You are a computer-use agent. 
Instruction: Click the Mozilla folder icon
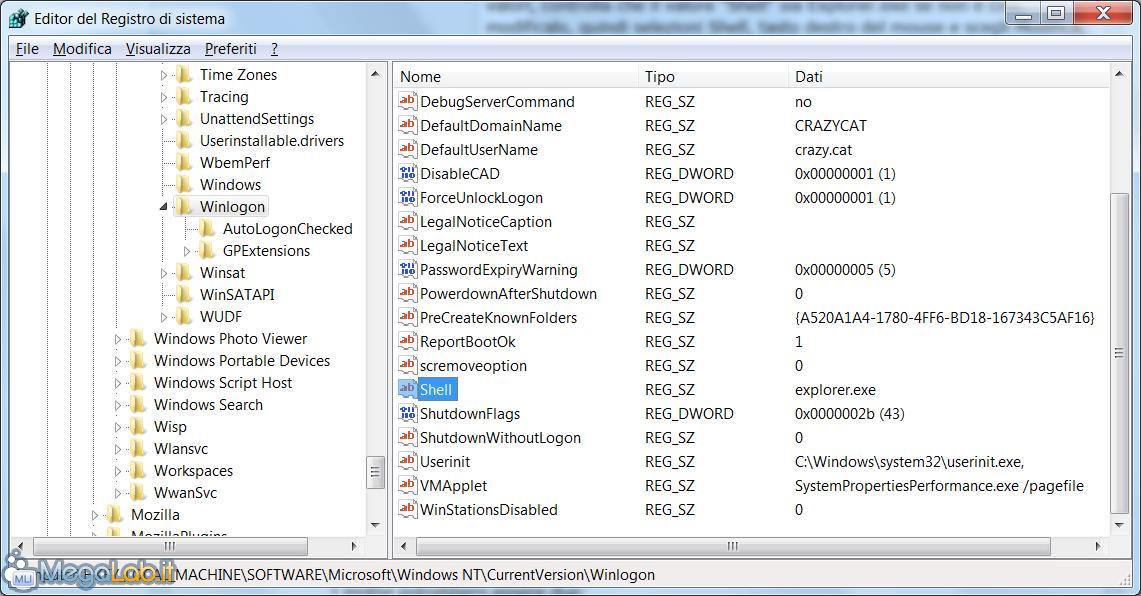(115, 514)
